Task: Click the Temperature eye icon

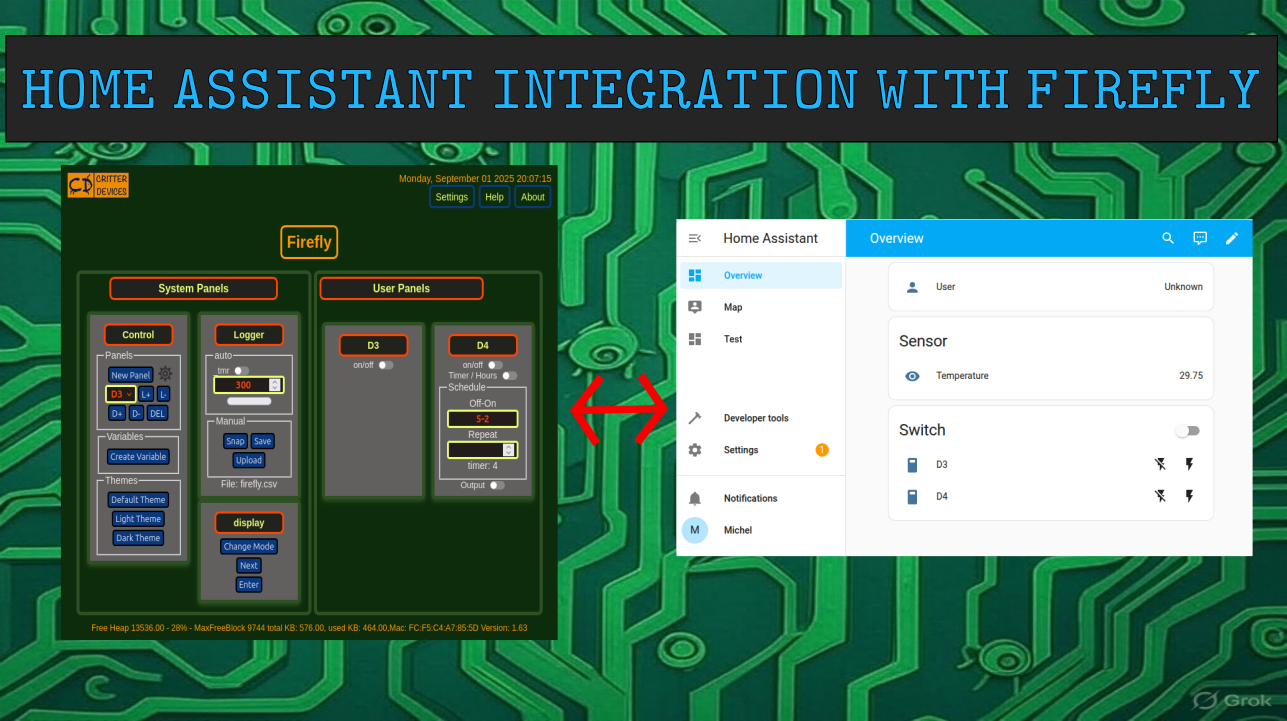Action: 912,376
